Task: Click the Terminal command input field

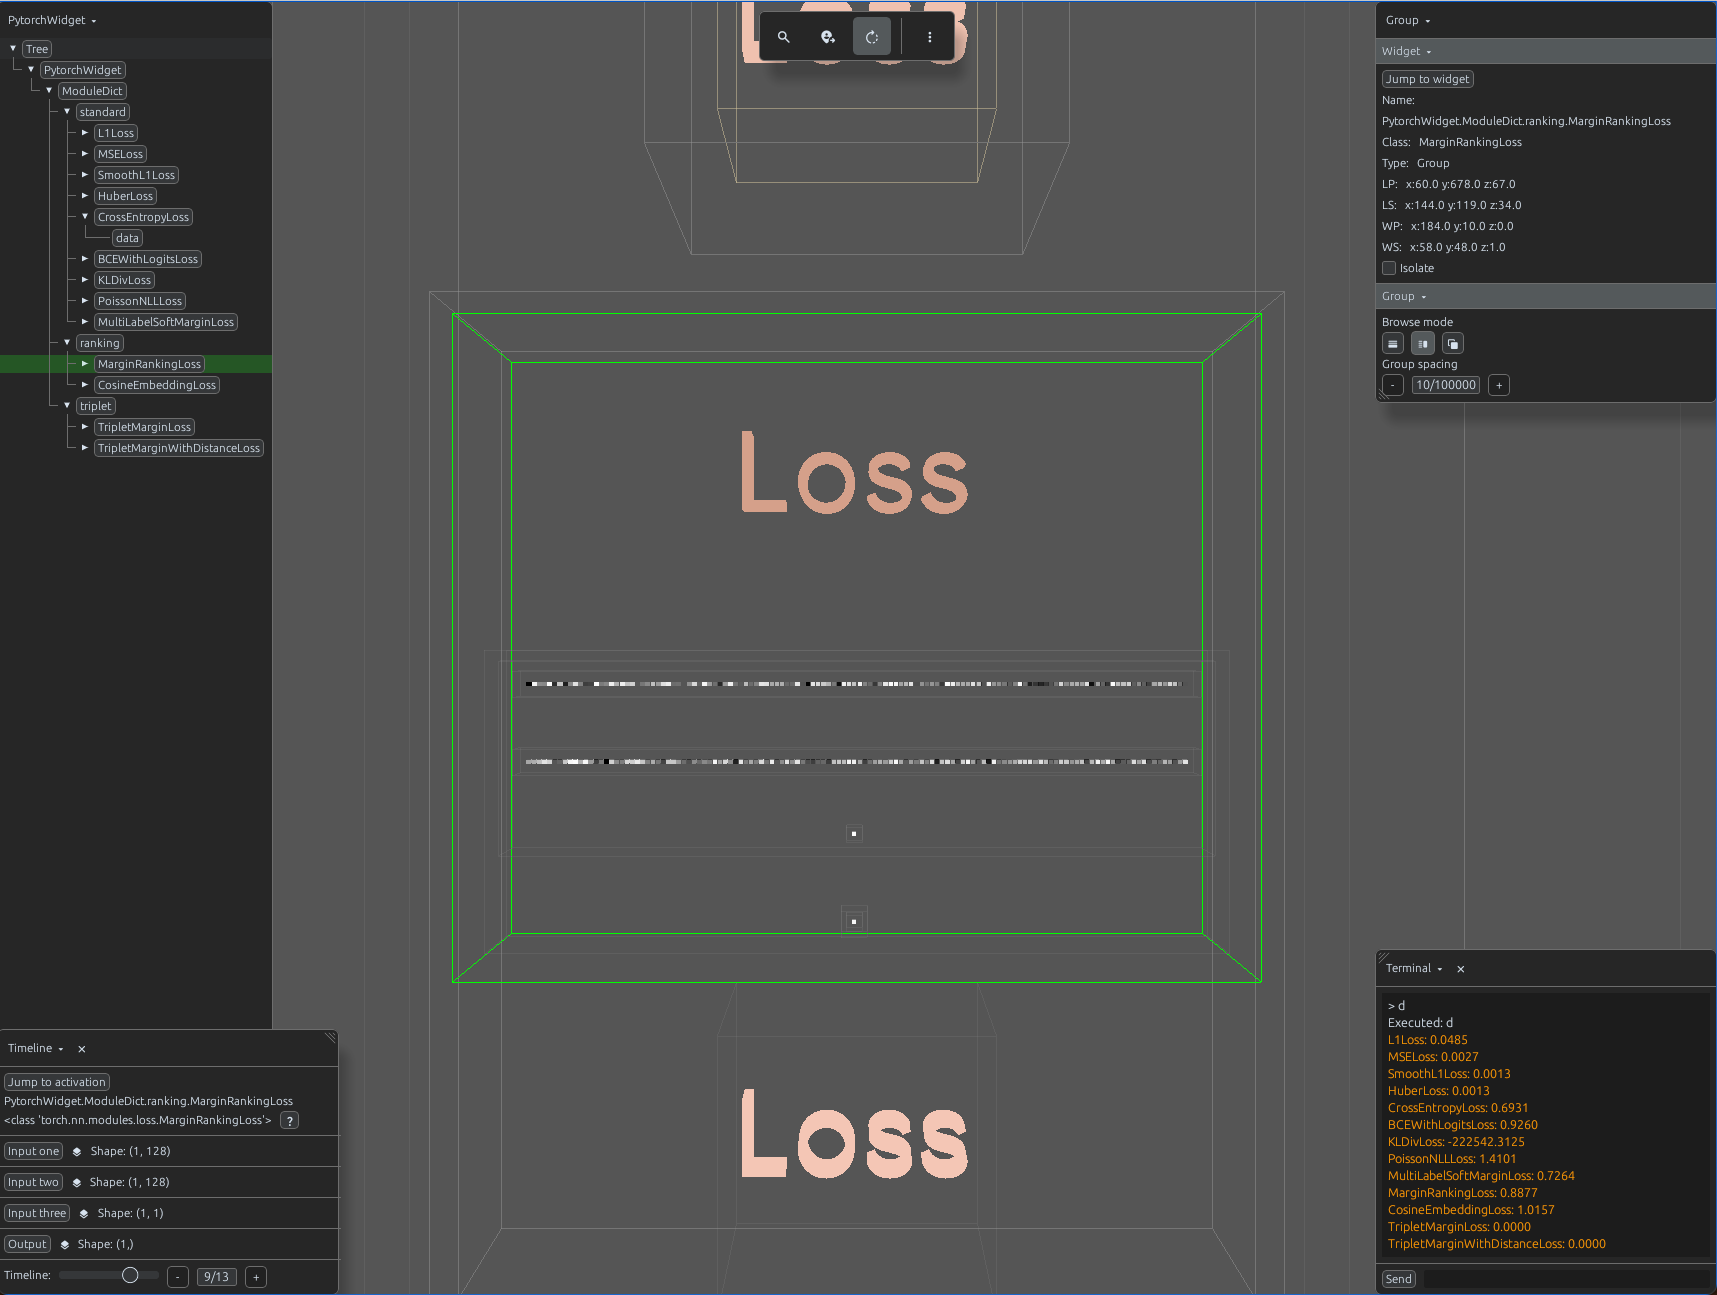Action: click(x=1567, y=1279)
